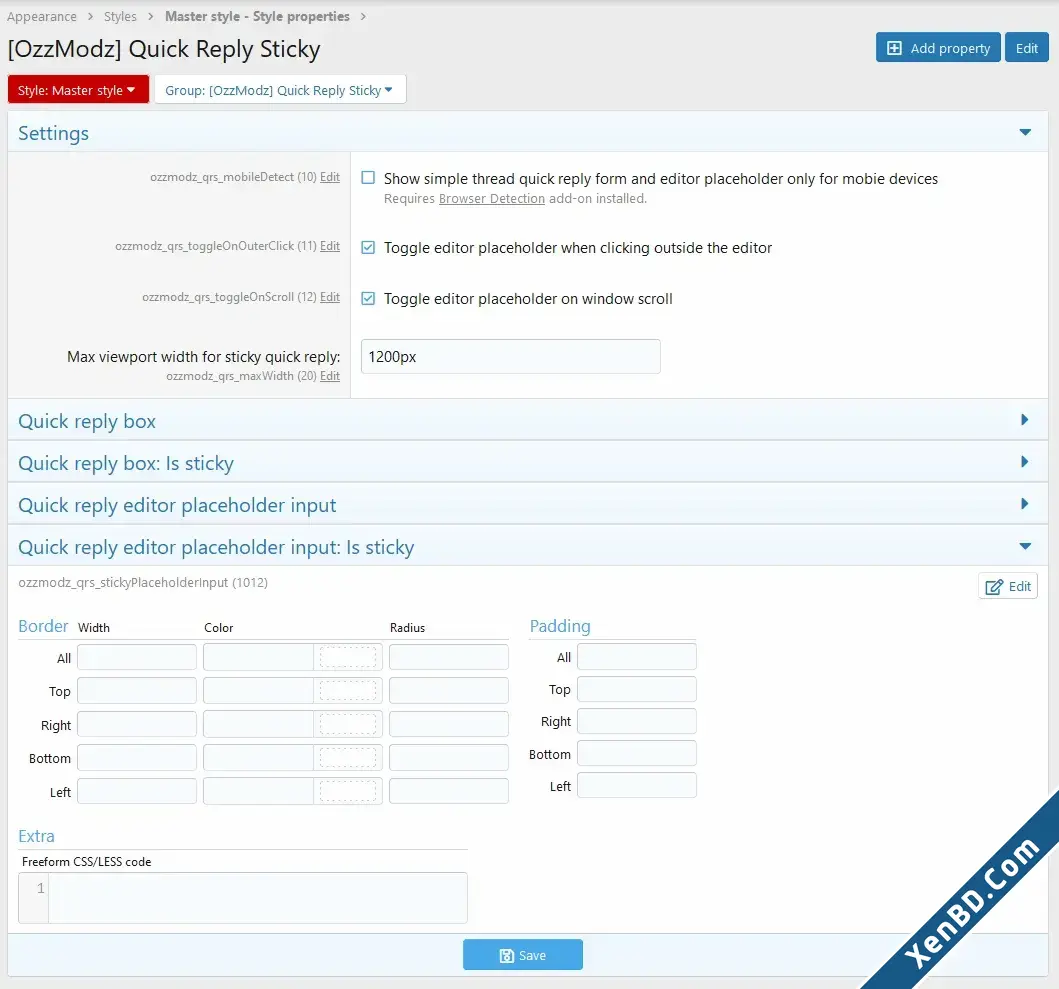This screenshot has height=989, width=1059.
Task: Uncheck Toggle editor placeholder on window scroll
Action: point(368,298)
